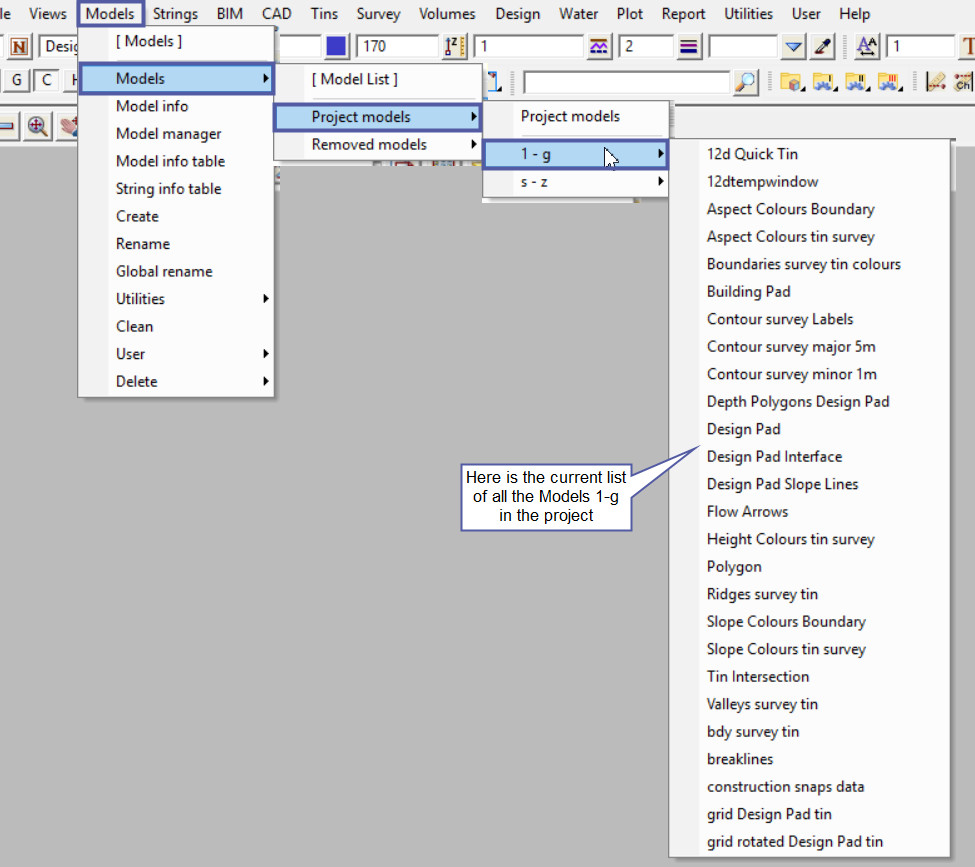Click the N name icon in toolbar
975x867 pixels.
(20, 47)
